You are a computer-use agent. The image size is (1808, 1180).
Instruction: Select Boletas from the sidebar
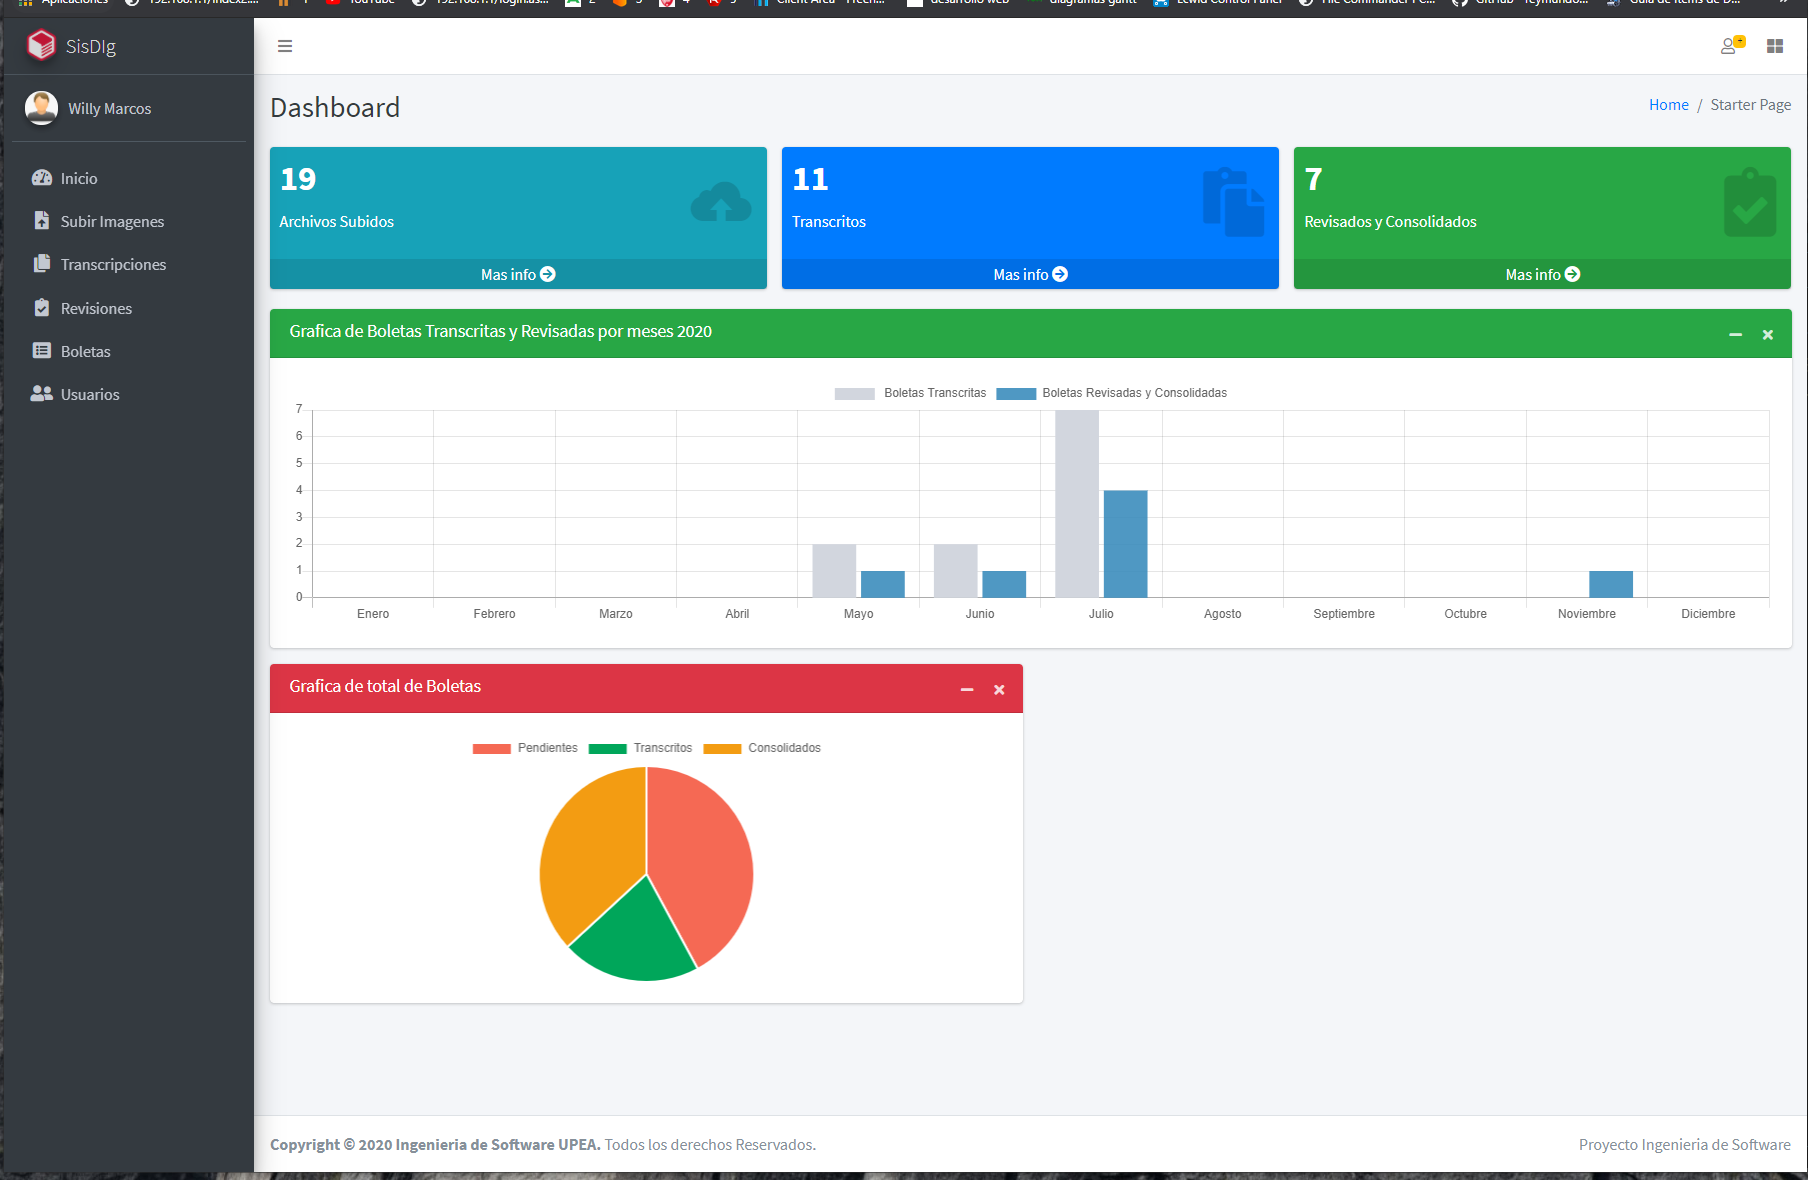click(85, 351)
